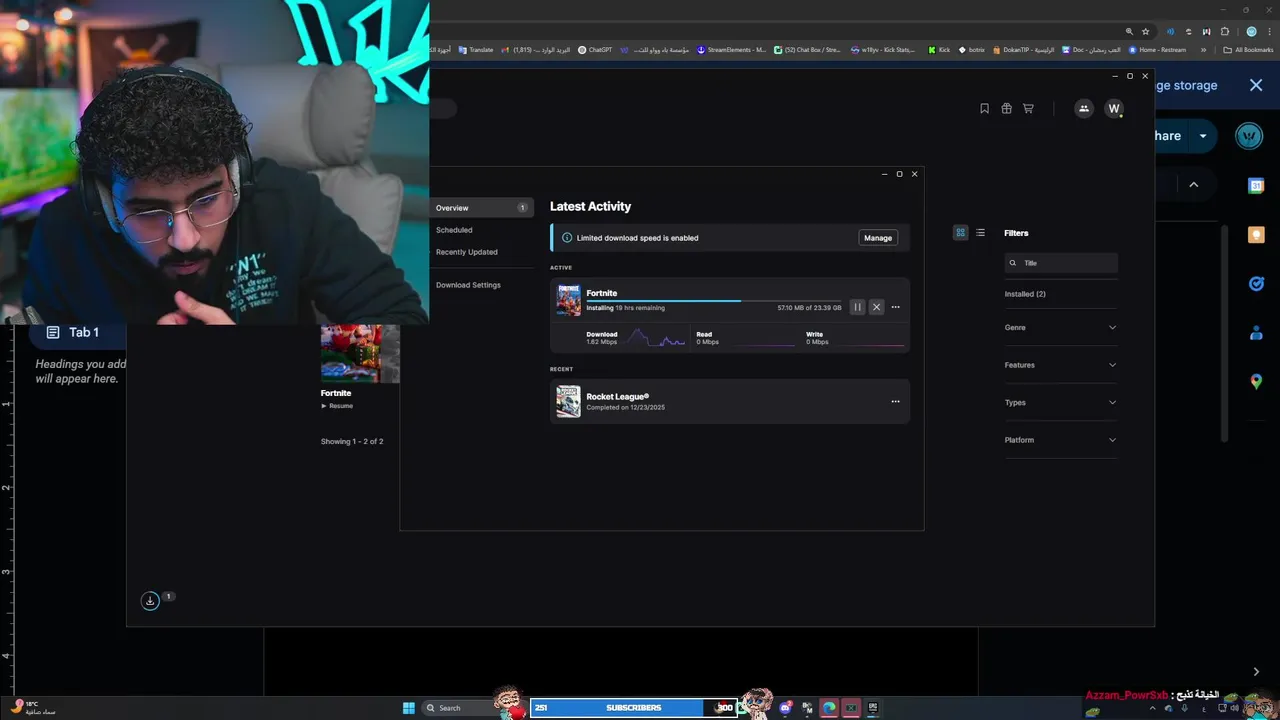Expand the Genre filter
Viewport: 1280px width, 720px height.
click(1061, 327)
